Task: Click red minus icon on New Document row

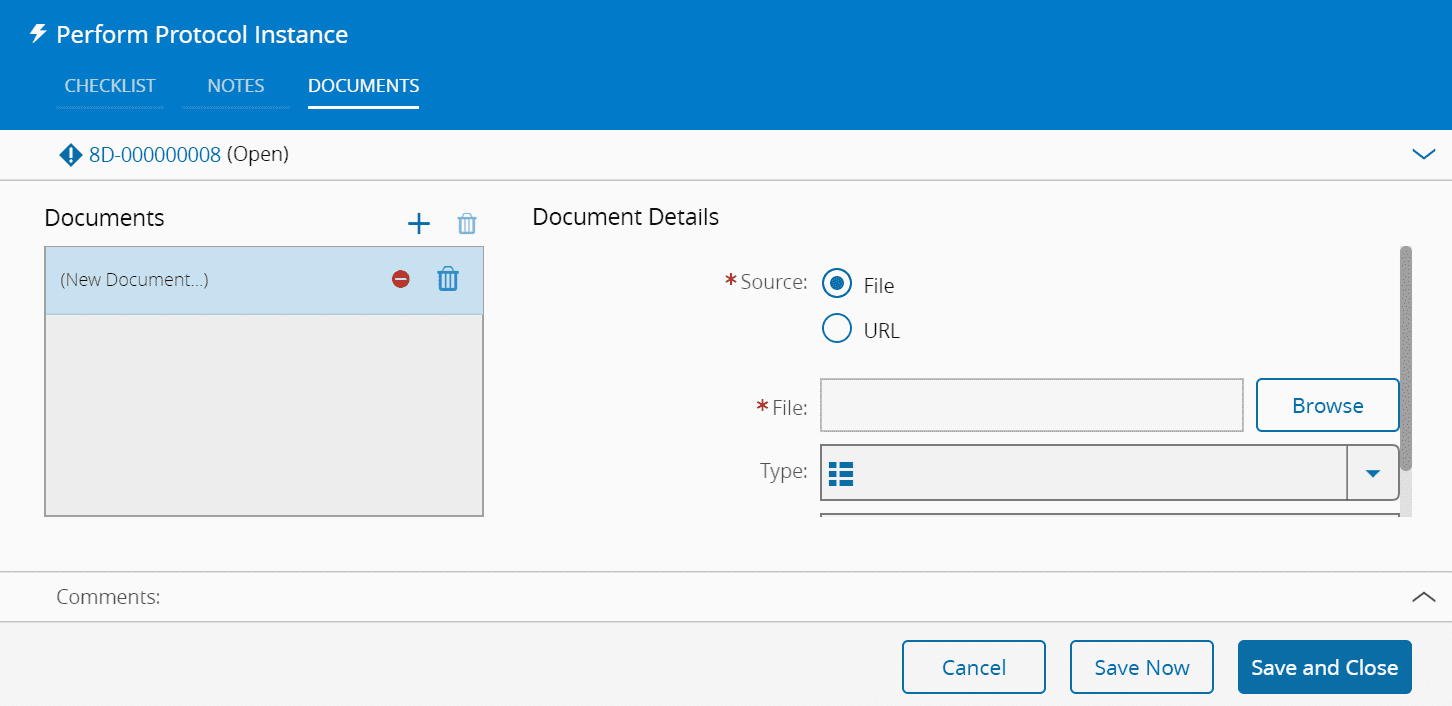Action: coord(401,280)
